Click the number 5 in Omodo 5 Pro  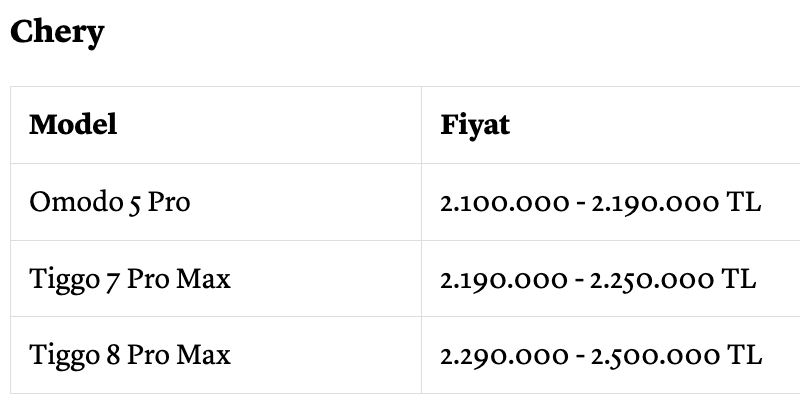click(x=135, y=204)
